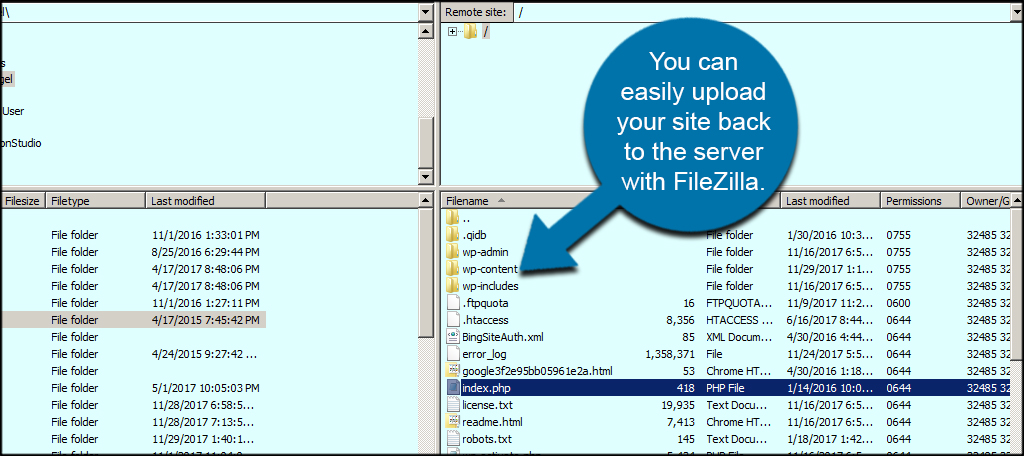
Task: Click the readme.html file name
Action: [x=492, y=422]
